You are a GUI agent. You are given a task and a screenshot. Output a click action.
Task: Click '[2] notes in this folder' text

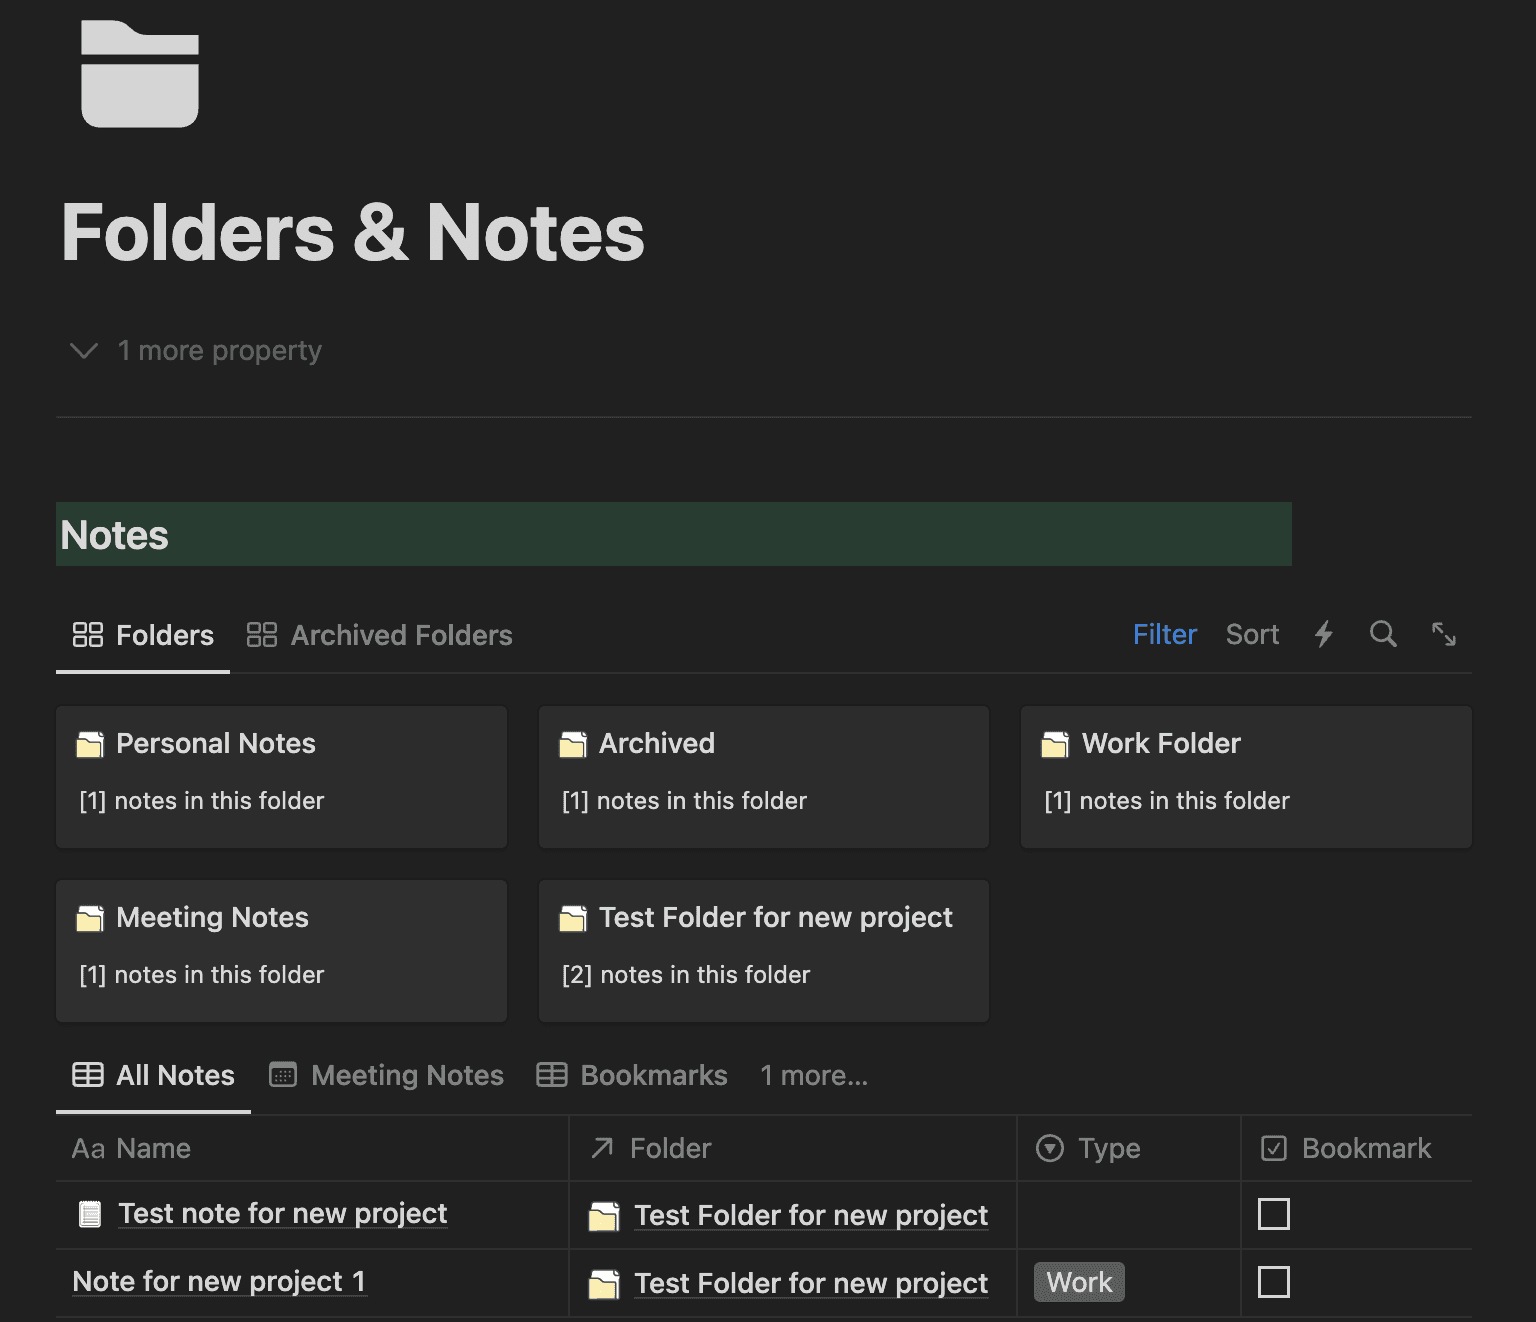[x=686, y=975]
